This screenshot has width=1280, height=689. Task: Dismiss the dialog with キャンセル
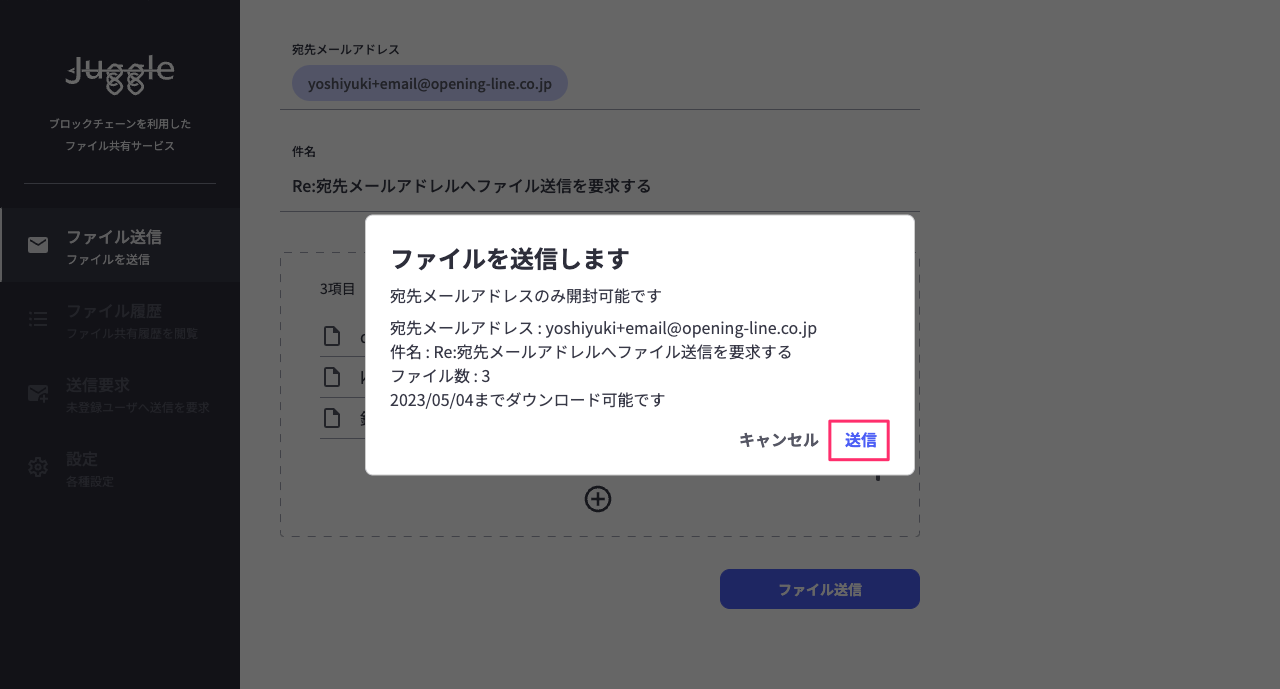[778, 440]
